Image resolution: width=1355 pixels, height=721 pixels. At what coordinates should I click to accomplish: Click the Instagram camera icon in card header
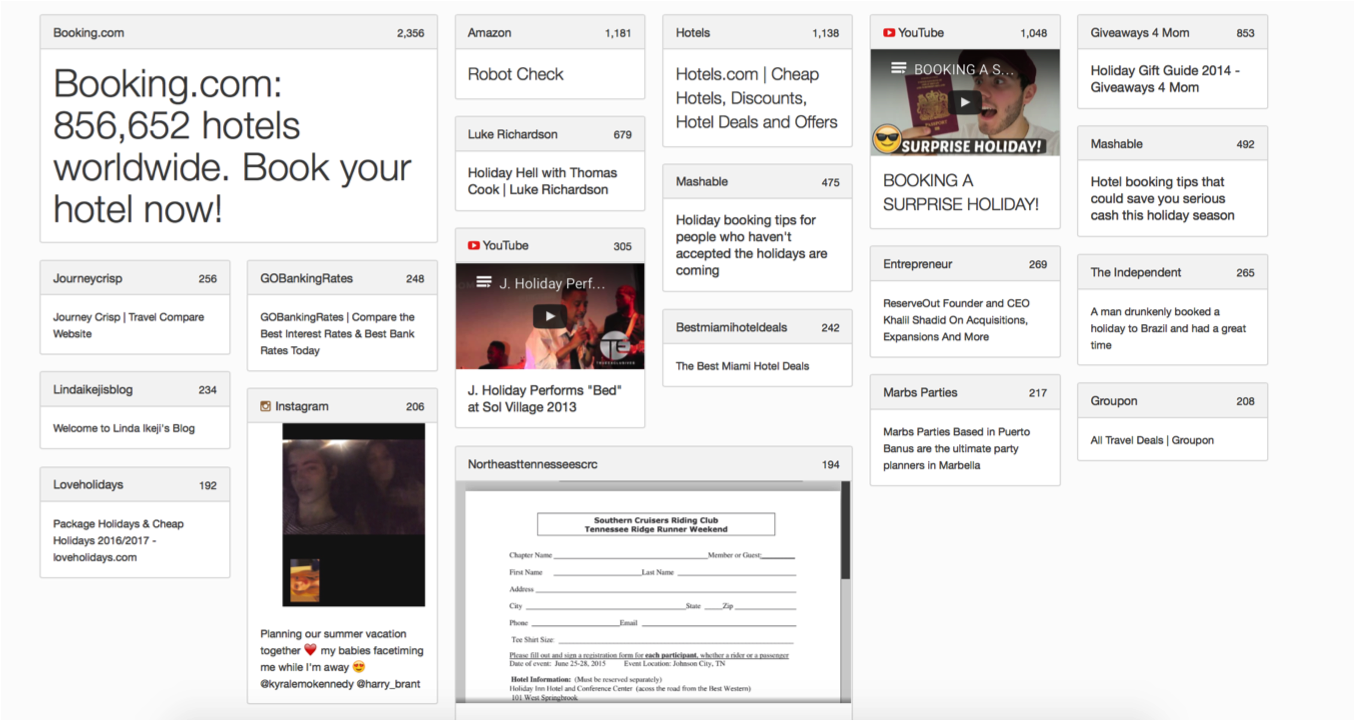point(266,407)
